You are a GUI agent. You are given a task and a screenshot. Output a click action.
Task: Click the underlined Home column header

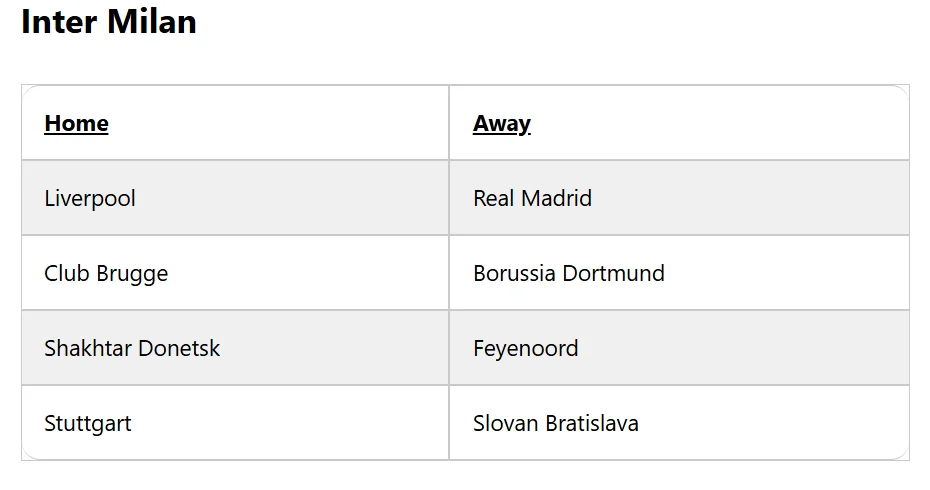[77, 123]
